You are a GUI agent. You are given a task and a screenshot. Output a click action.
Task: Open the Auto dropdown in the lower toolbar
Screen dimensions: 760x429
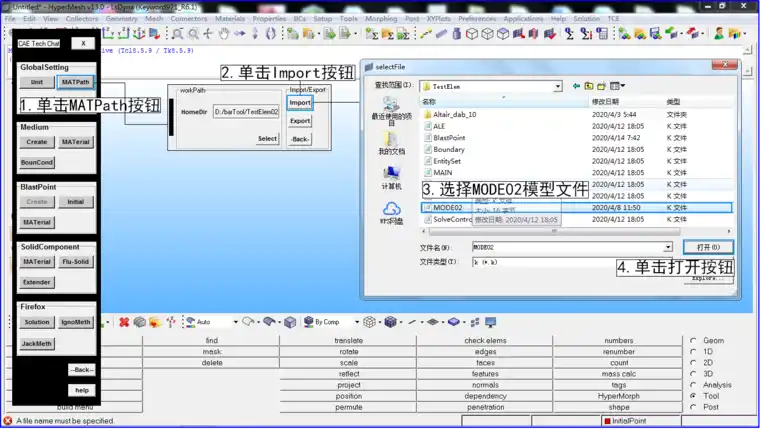tap(236, 322)
